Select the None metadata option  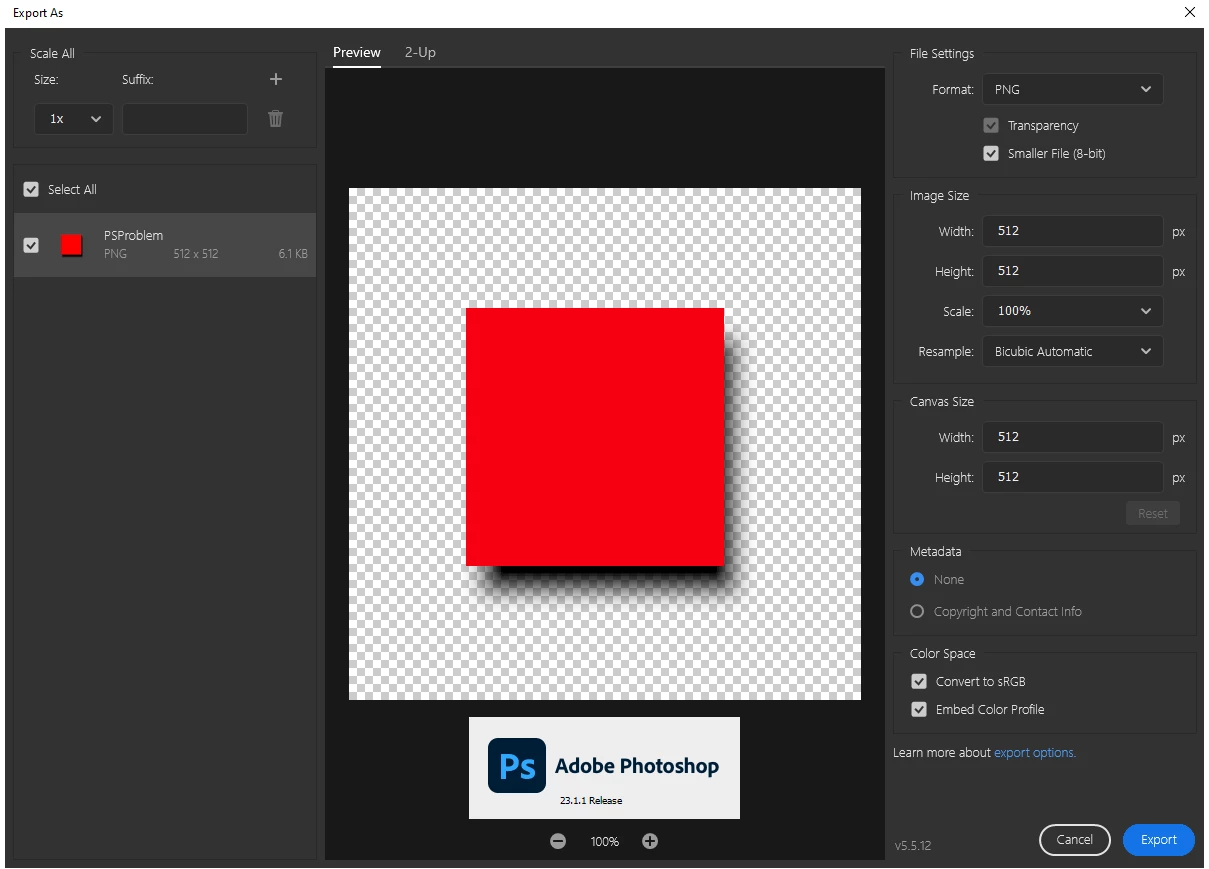click(917, 579)
